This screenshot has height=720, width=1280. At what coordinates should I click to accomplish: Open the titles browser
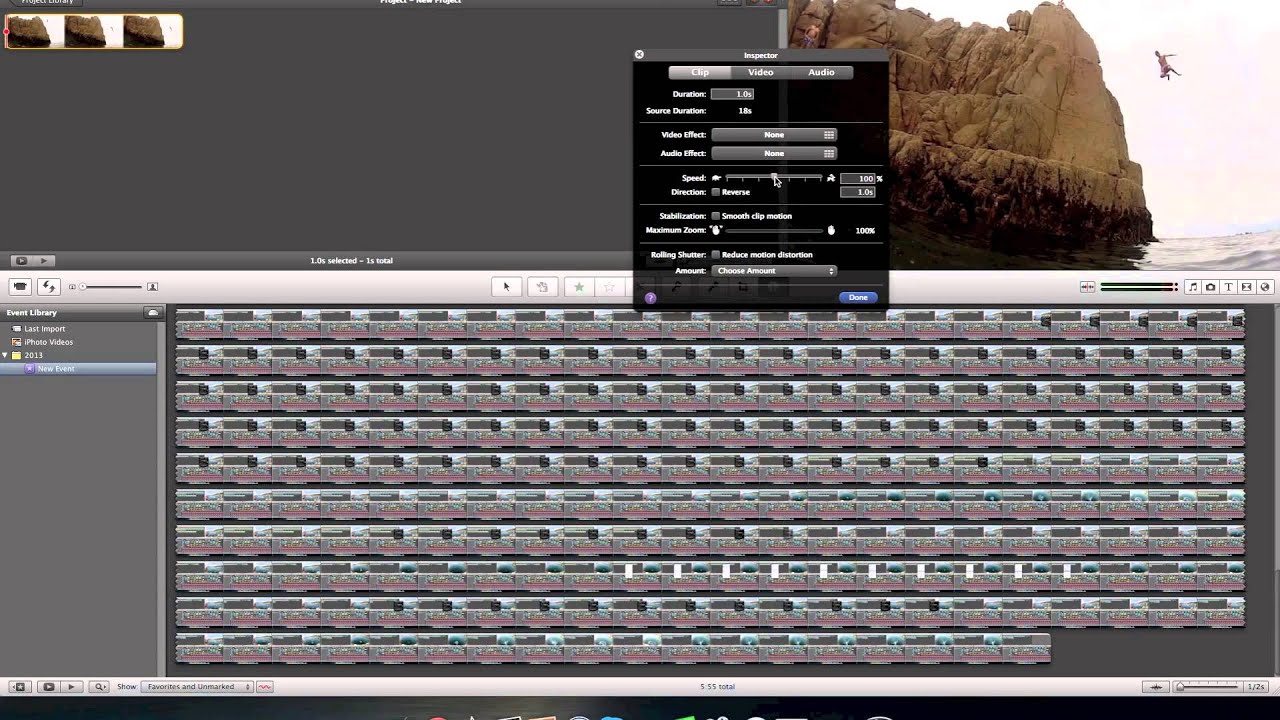1228,287
